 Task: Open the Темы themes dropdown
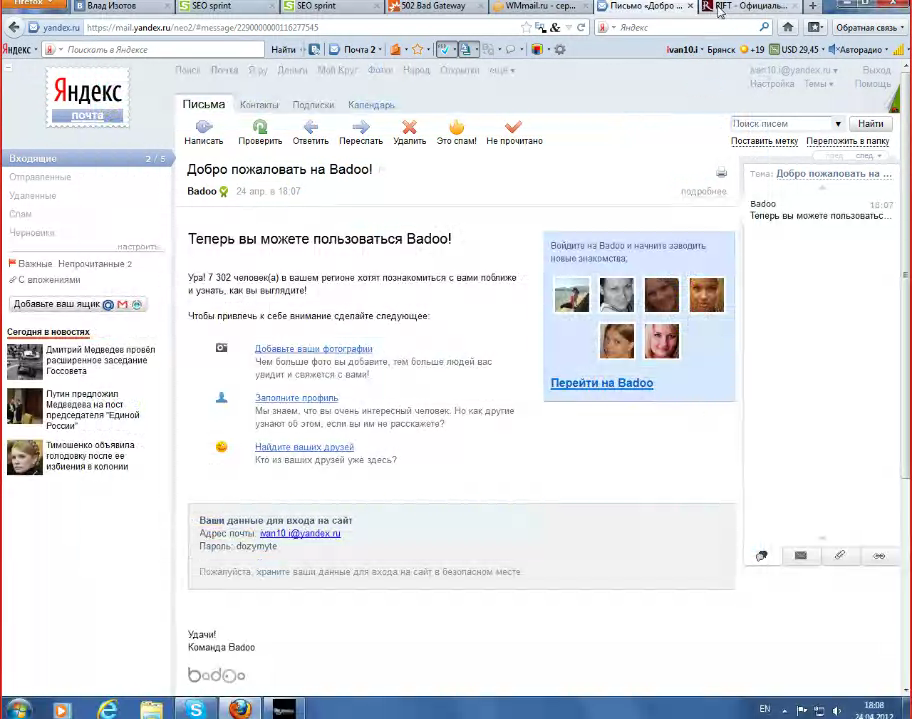818,84
